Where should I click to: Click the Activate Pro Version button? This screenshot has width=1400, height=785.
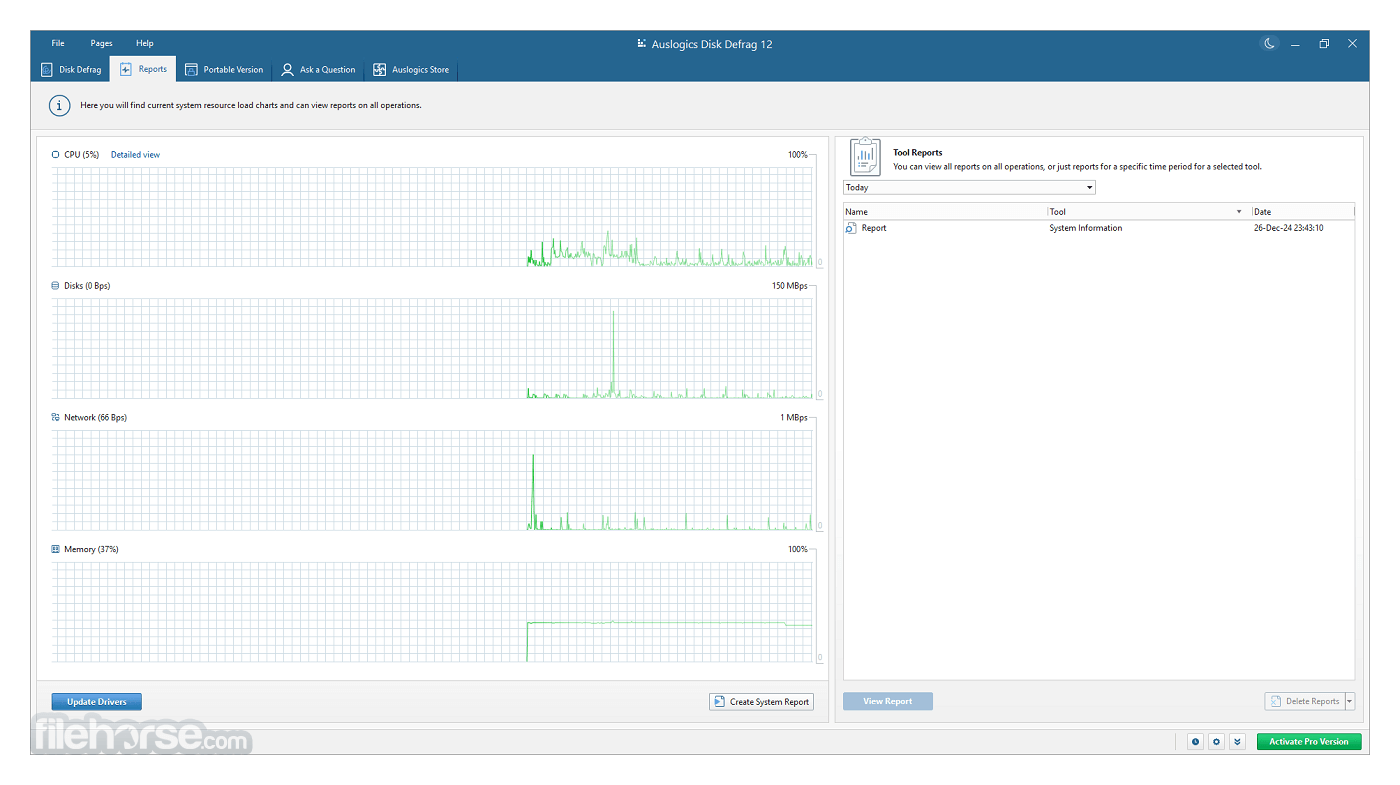coord(1308,742)
